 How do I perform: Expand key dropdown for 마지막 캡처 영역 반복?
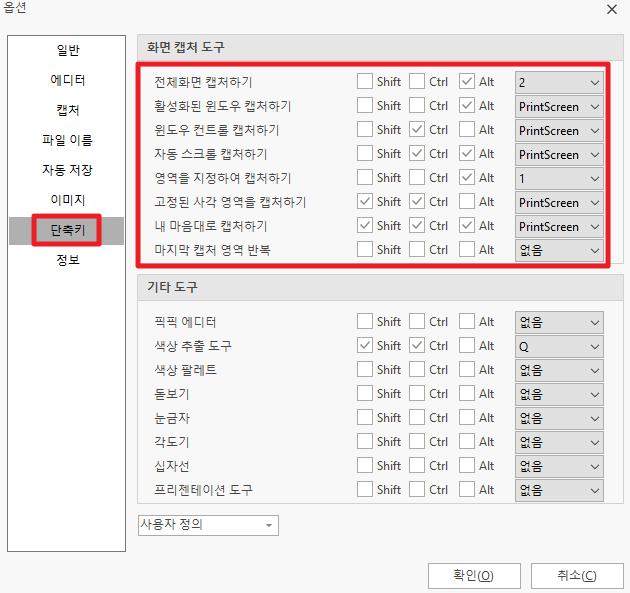[x=559, y=250]
